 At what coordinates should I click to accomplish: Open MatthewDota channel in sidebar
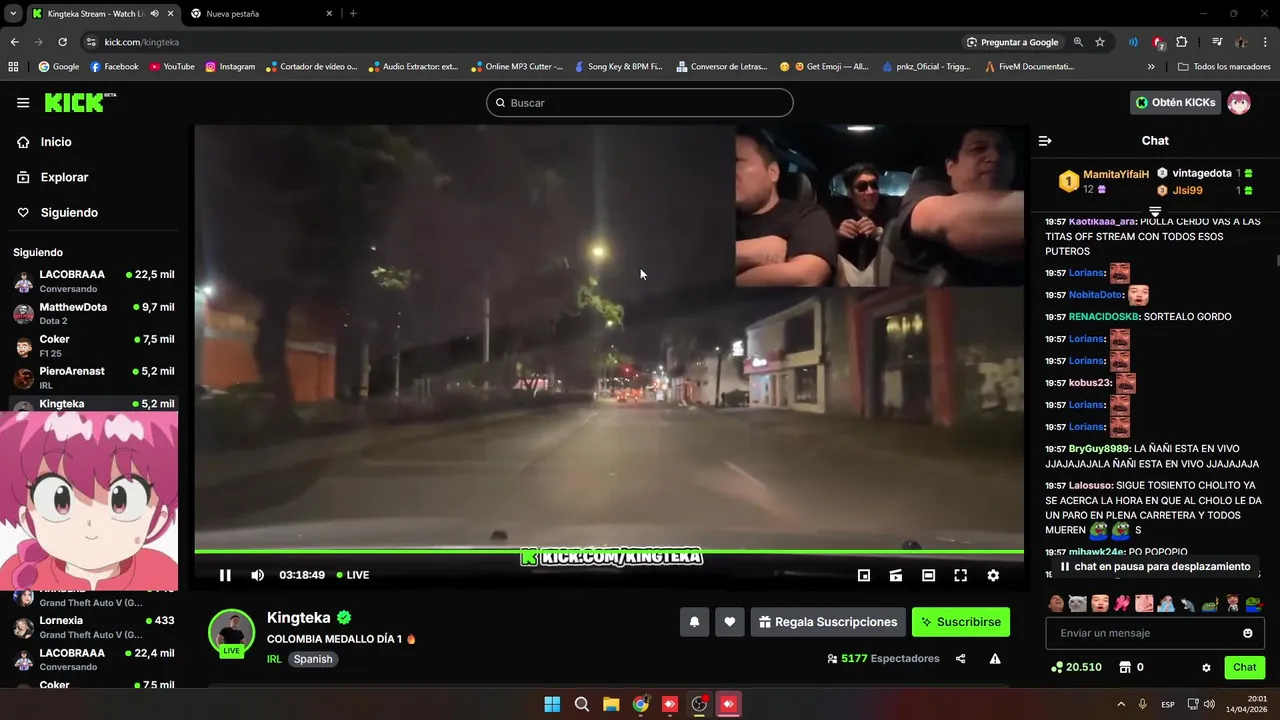pyautogui.click(x=93, y=313)
